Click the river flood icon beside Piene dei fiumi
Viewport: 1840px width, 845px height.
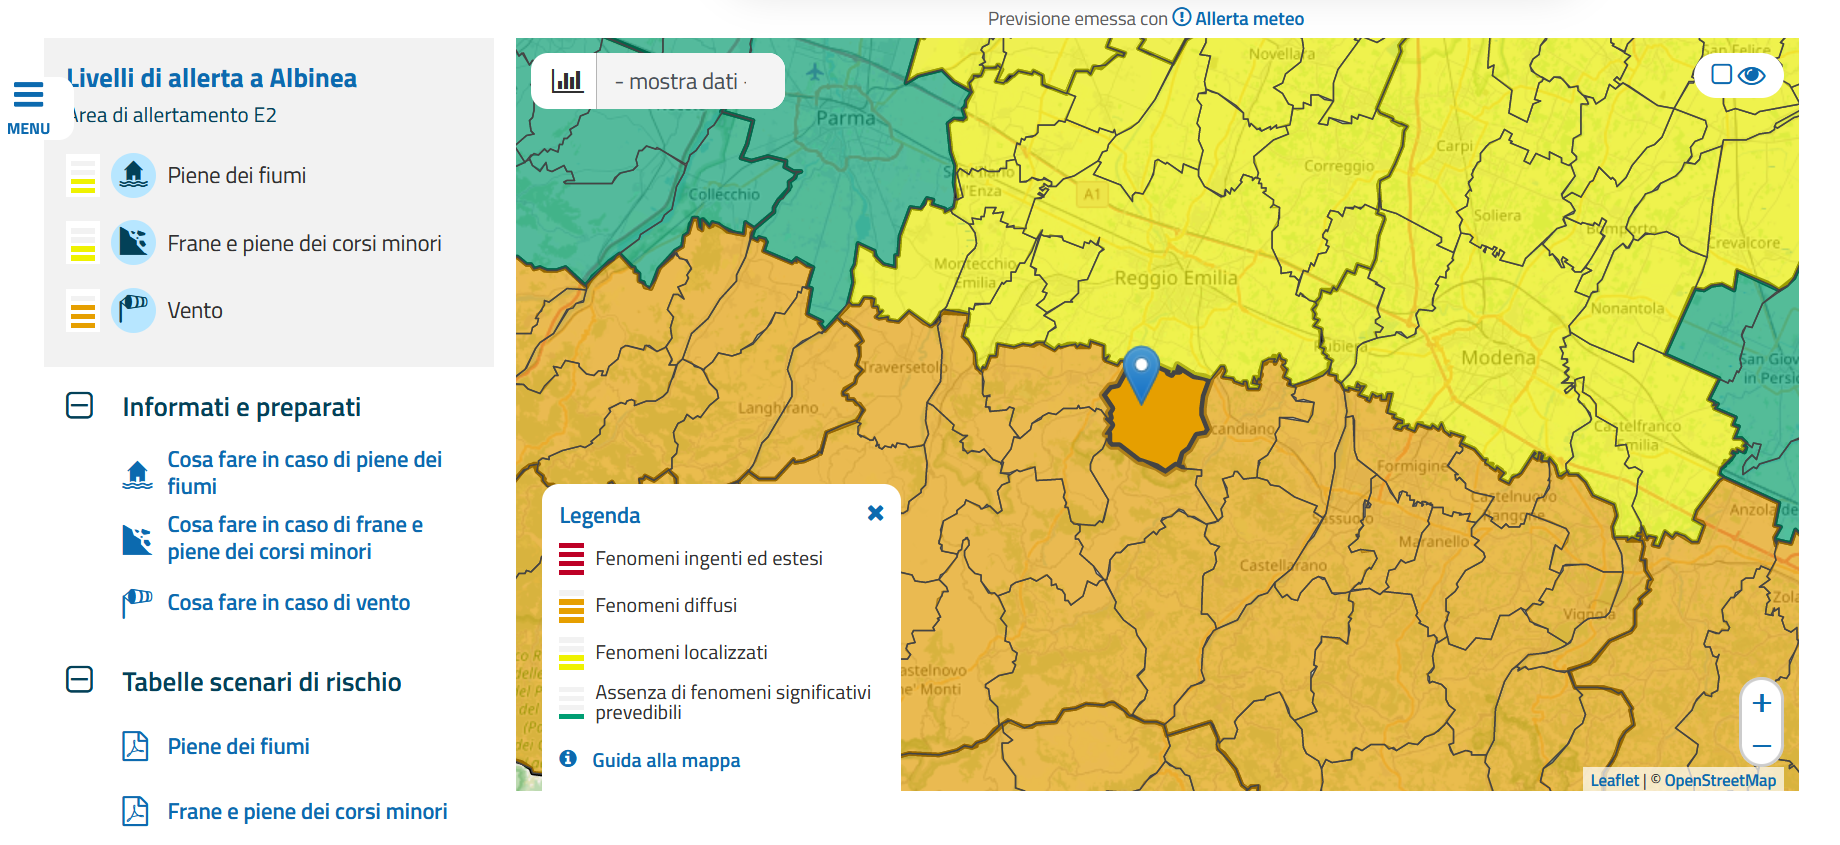133,176
